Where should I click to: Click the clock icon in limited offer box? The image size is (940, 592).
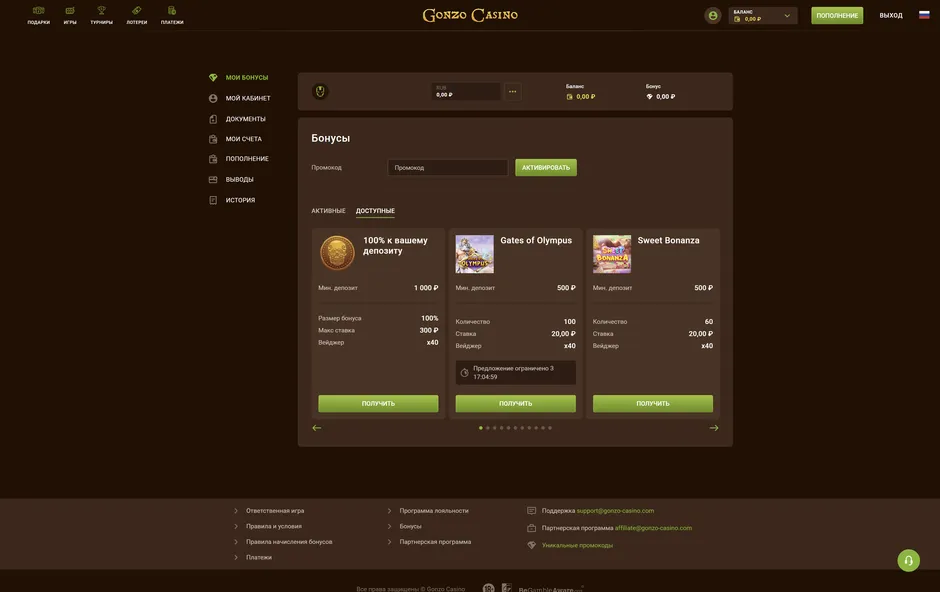pos(464,373)
